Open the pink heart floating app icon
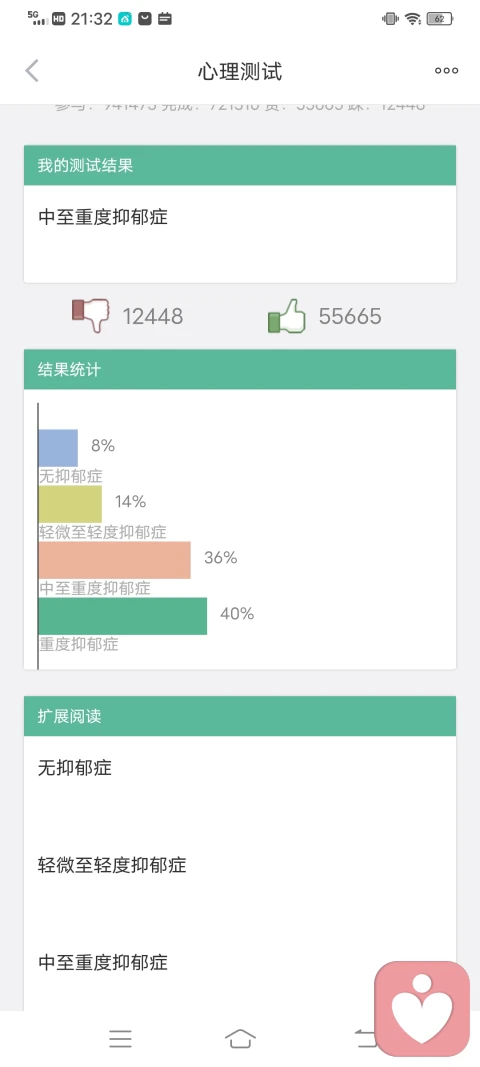 (422, 1008)
